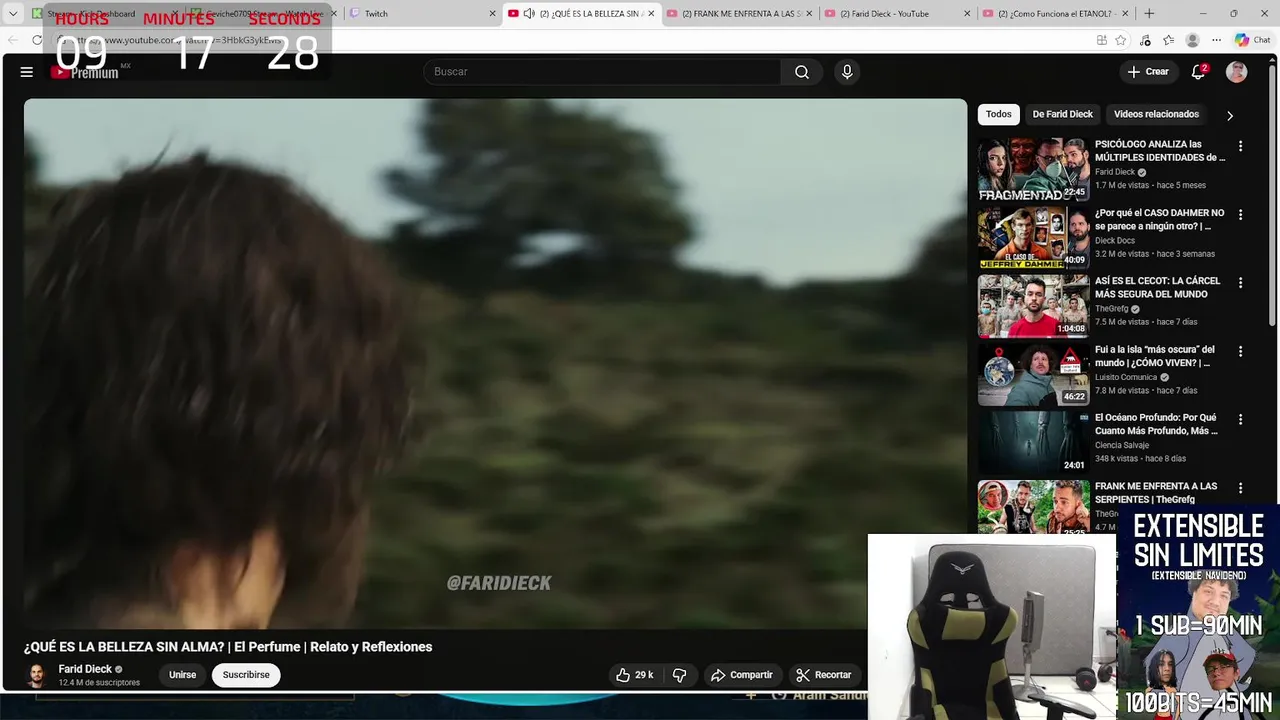Viewport: 1280px width, 720px height.
Task: Open options for El Océano Profundo video
Action: click(1241, 420)
